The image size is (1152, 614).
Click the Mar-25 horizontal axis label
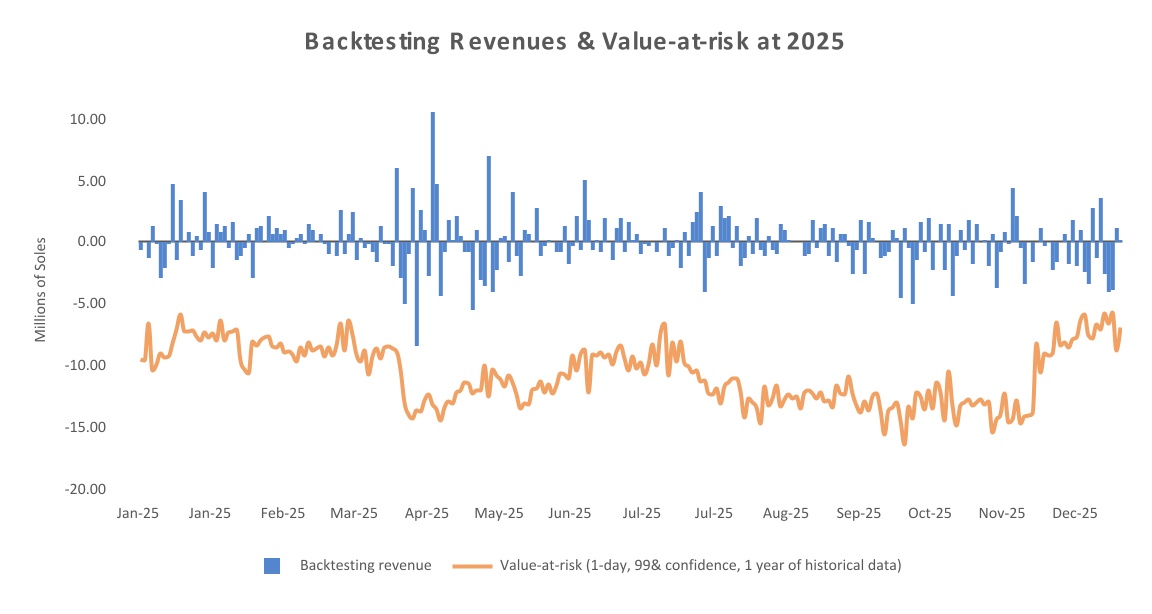(355, 513)
